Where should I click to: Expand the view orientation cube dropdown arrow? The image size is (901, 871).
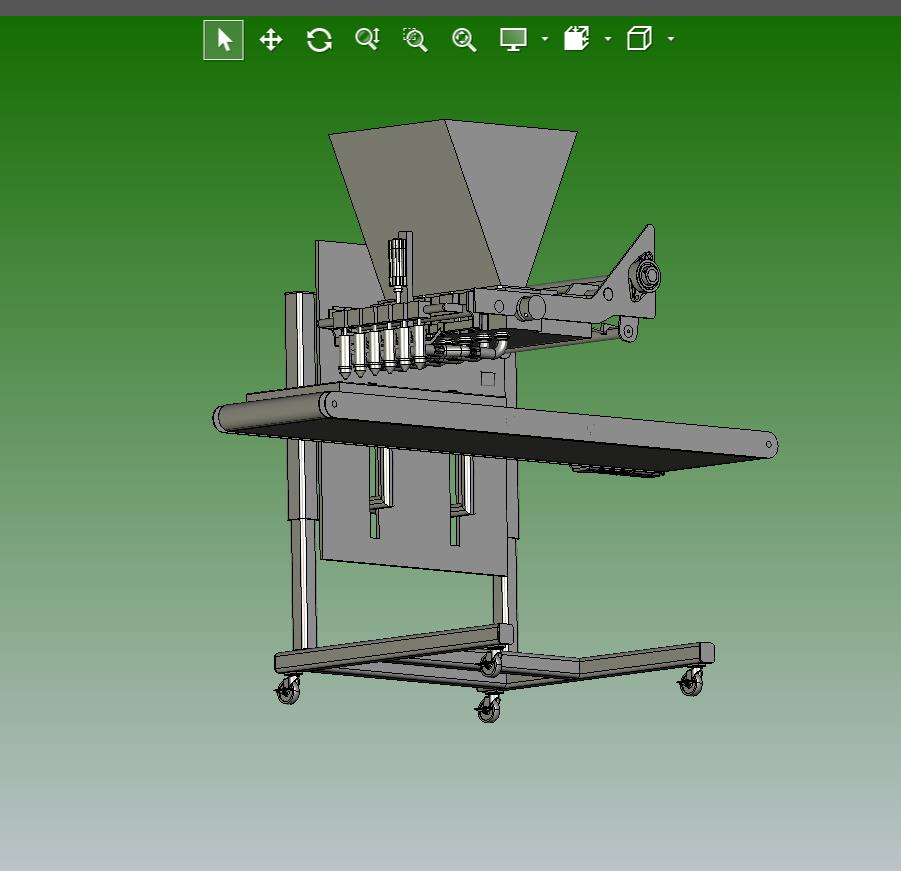[x=671, y=39]
